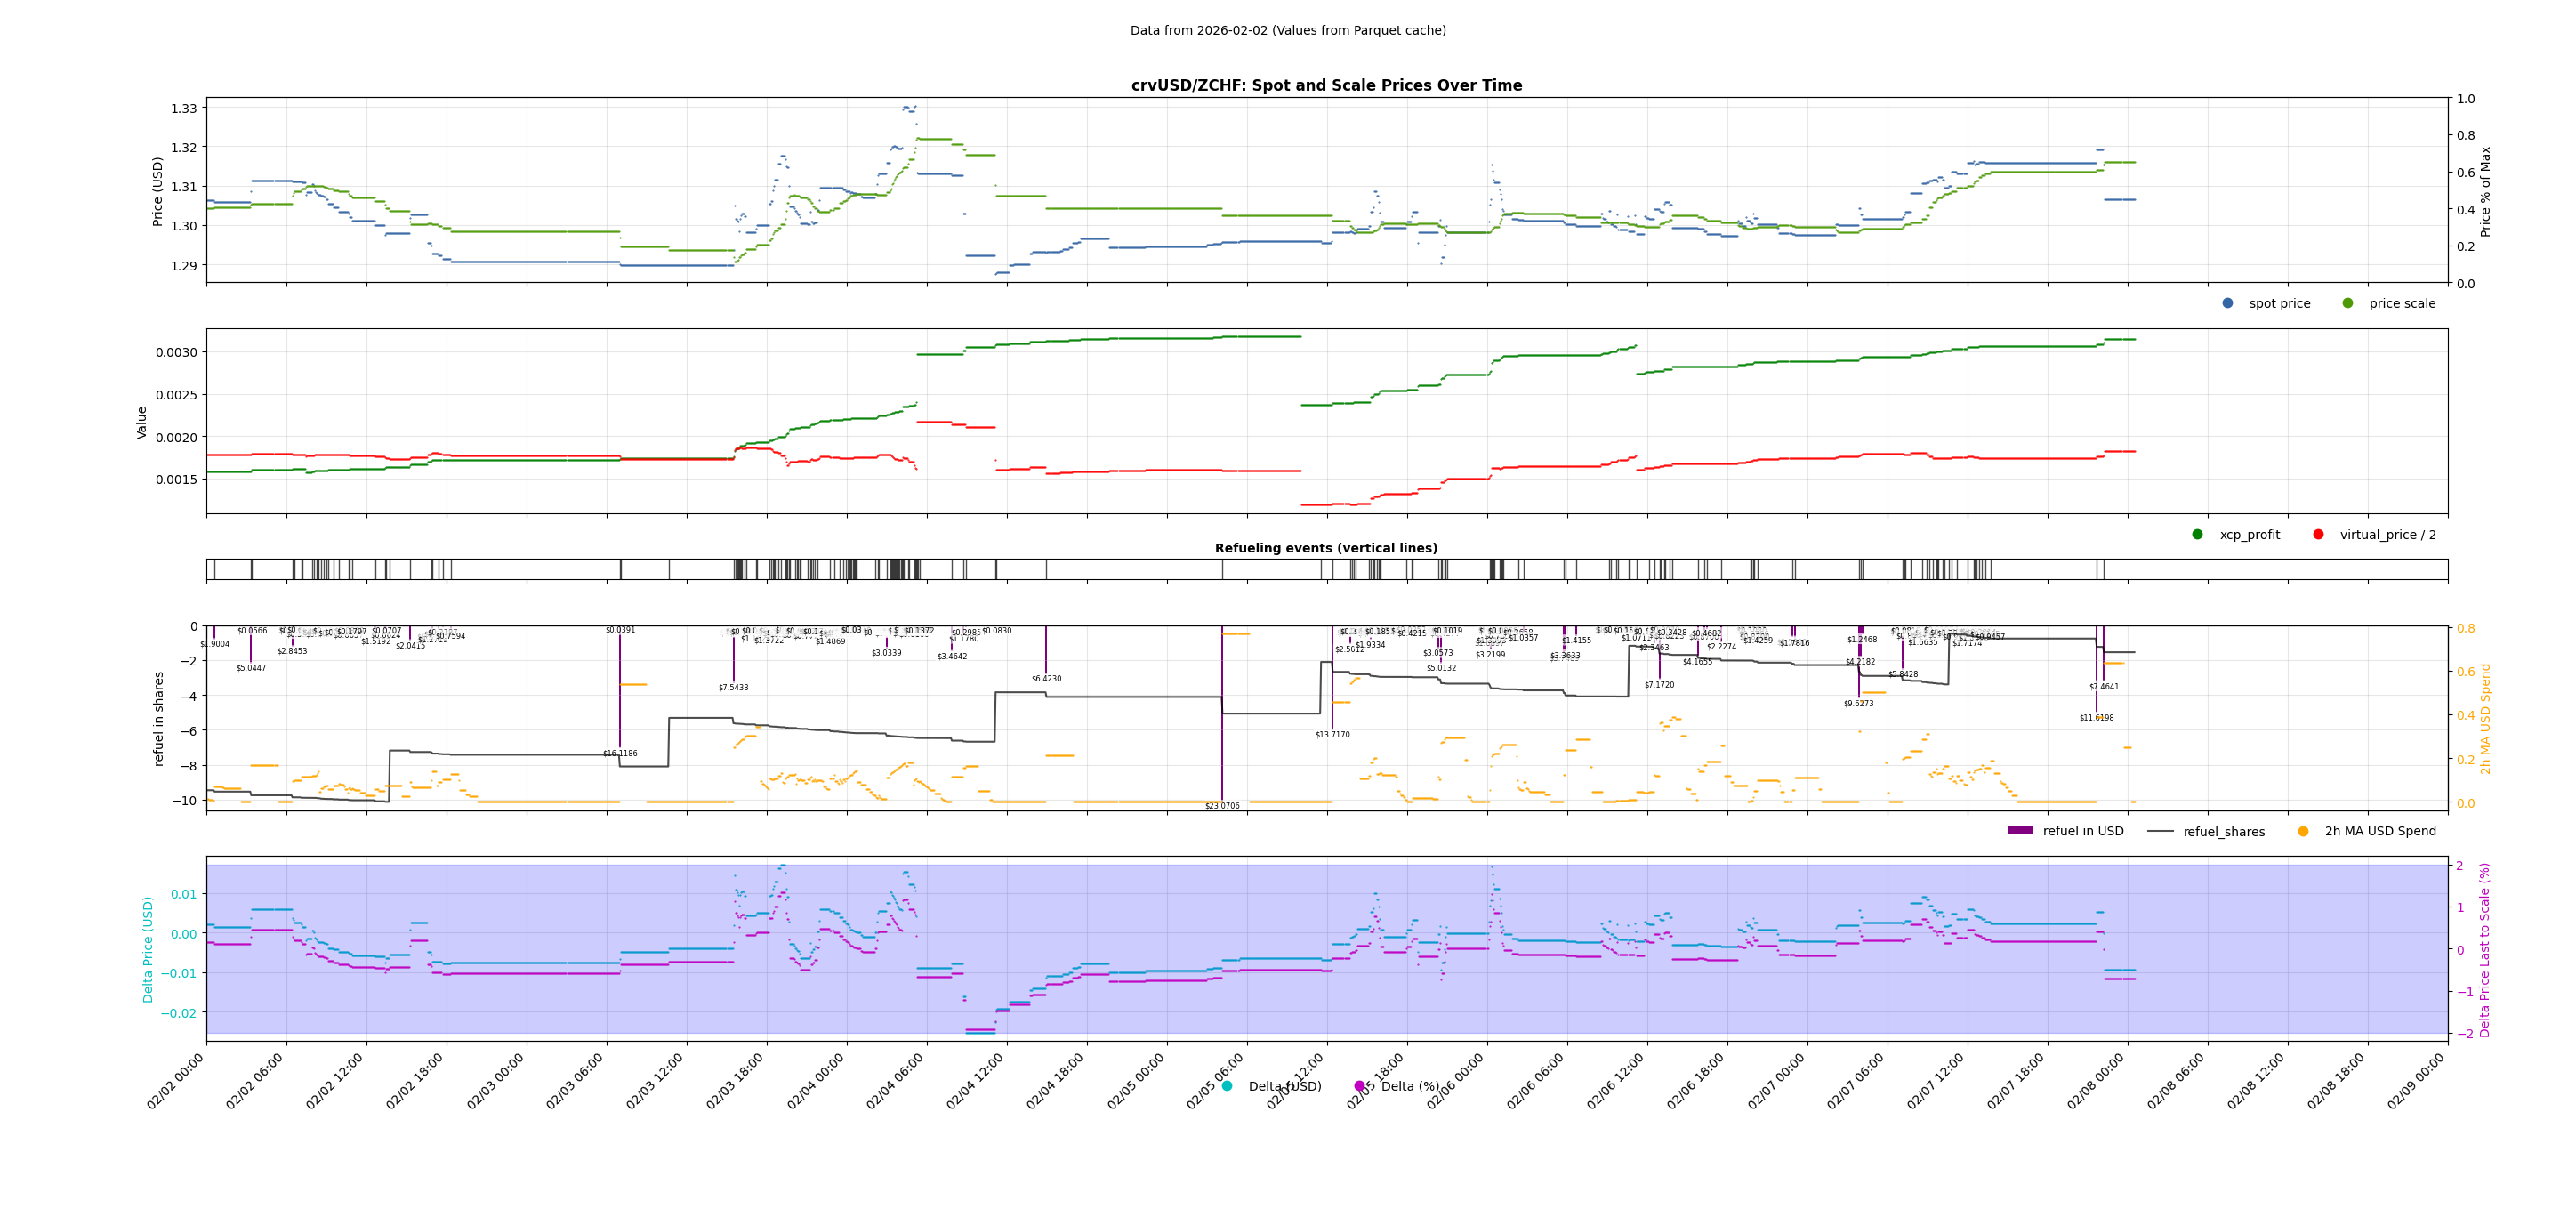Image resolution: width=2576 pixels, height=1225 pixels.
Task: Click the Data from 2026-02-02 header text
Action: [1288, 30]
